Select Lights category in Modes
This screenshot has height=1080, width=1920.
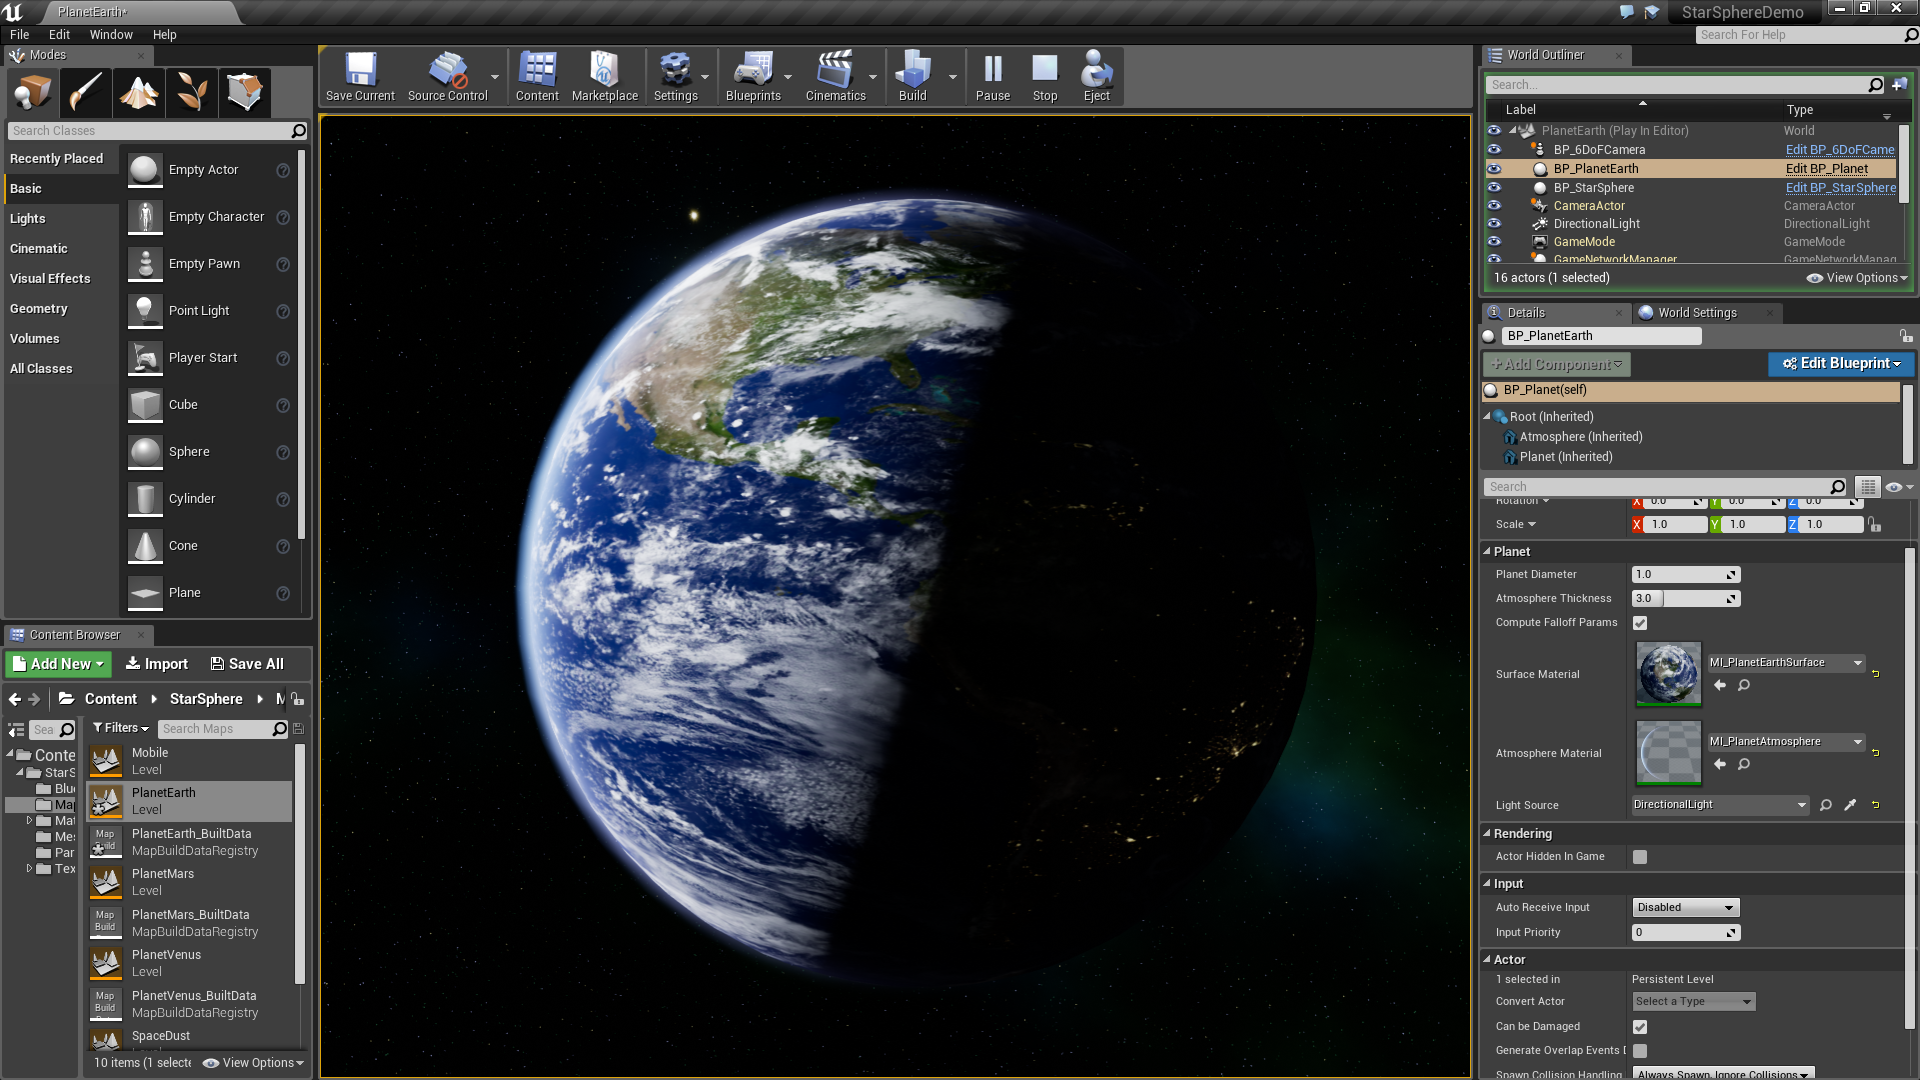tap(60, 219)
